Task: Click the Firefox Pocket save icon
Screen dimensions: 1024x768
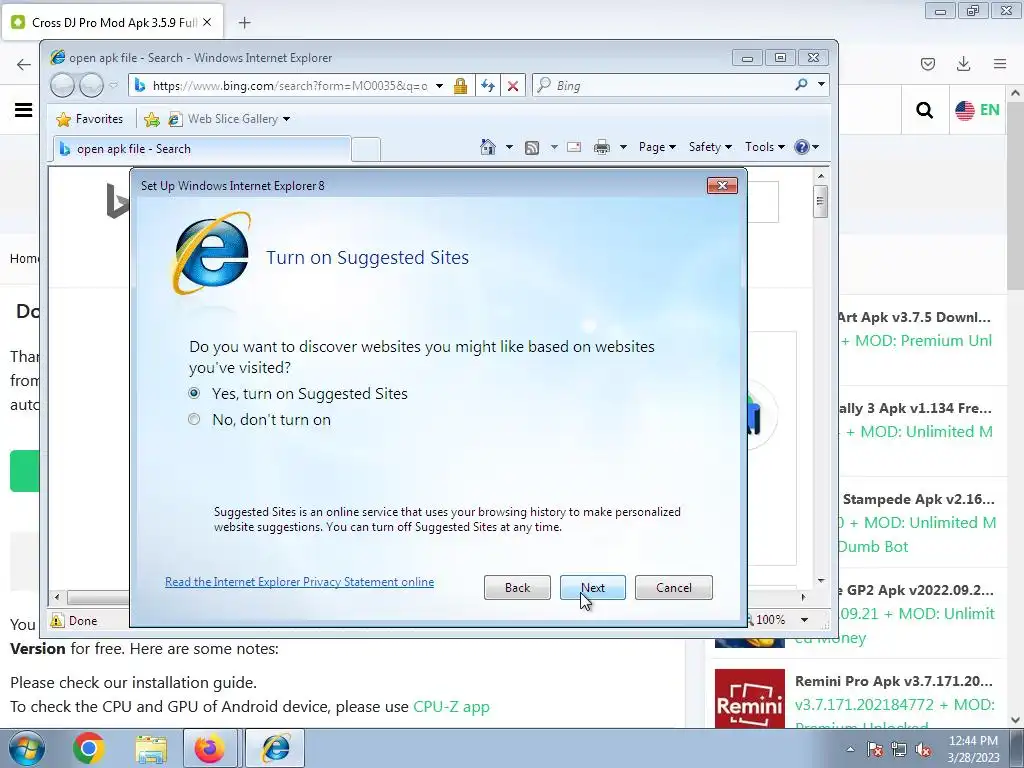Action: pos(927,64)
